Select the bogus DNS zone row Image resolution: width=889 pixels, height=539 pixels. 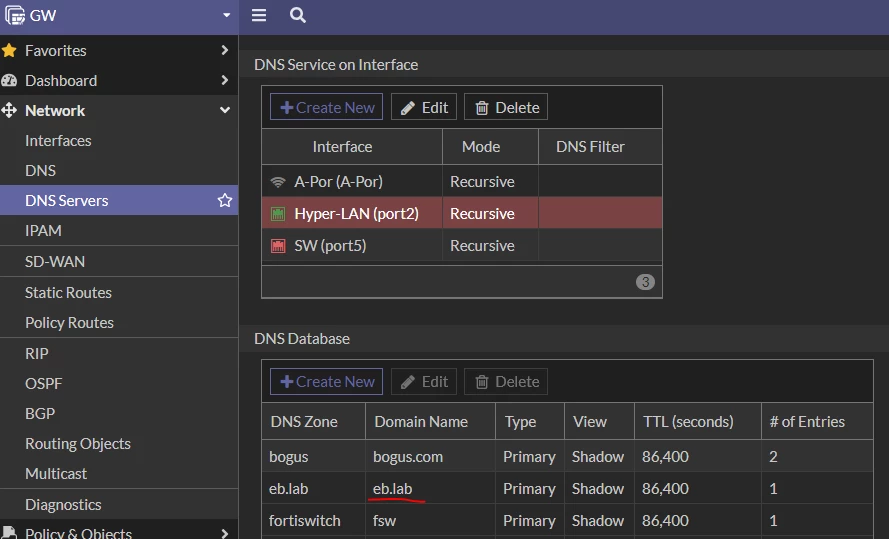tap(567, 456)
